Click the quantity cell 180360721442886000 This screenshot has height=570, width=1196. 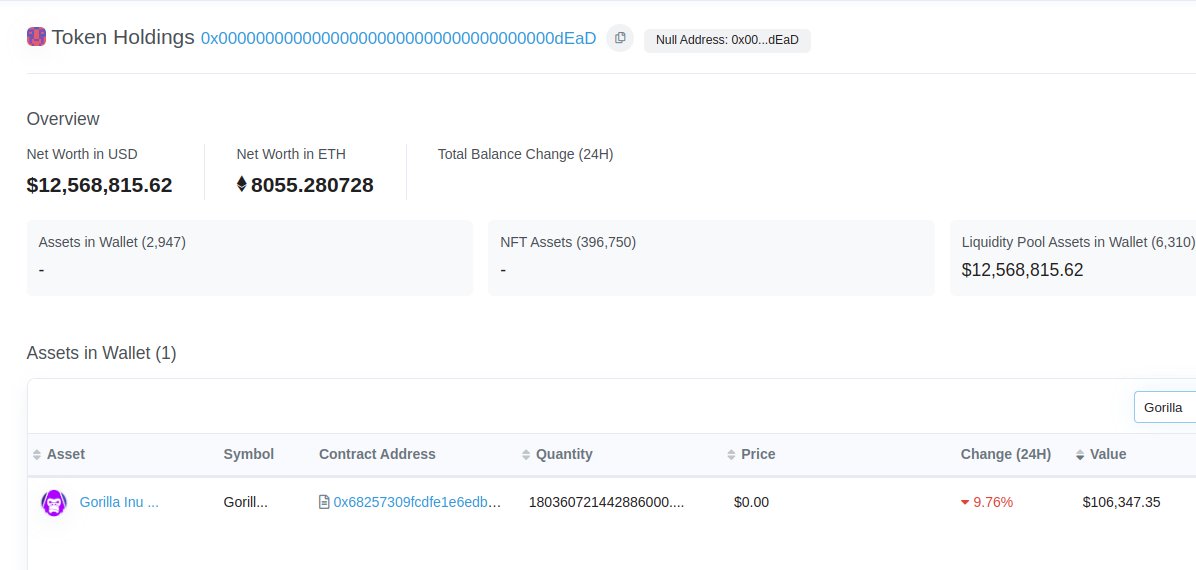tap(606, 502)
